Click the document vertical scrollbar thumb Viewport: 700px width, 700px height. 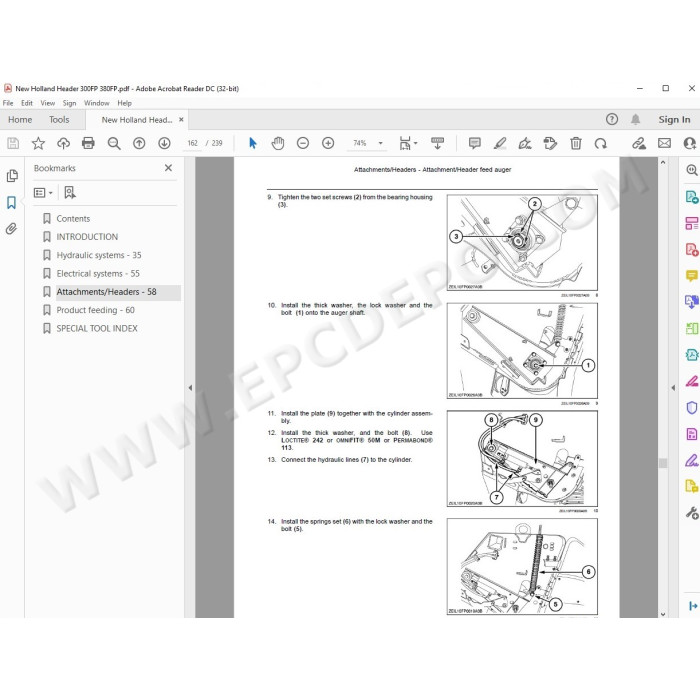point(663,463)
